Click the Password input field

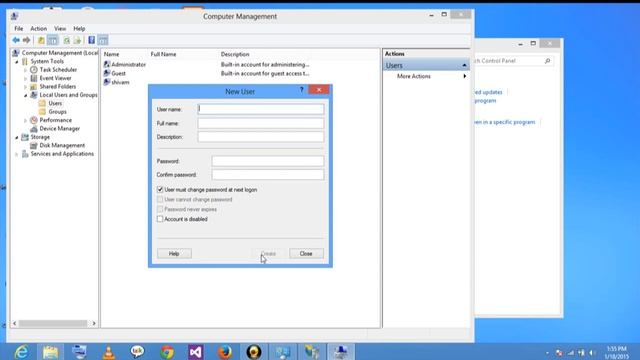pos(268,161)
